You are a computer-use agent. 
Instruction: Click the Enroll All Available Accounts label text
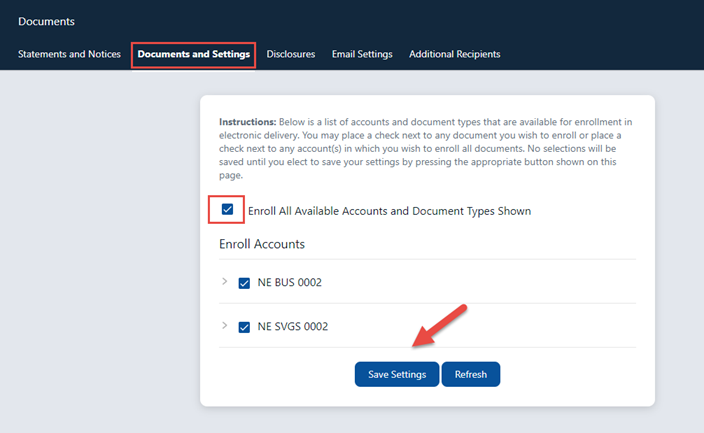389,211
